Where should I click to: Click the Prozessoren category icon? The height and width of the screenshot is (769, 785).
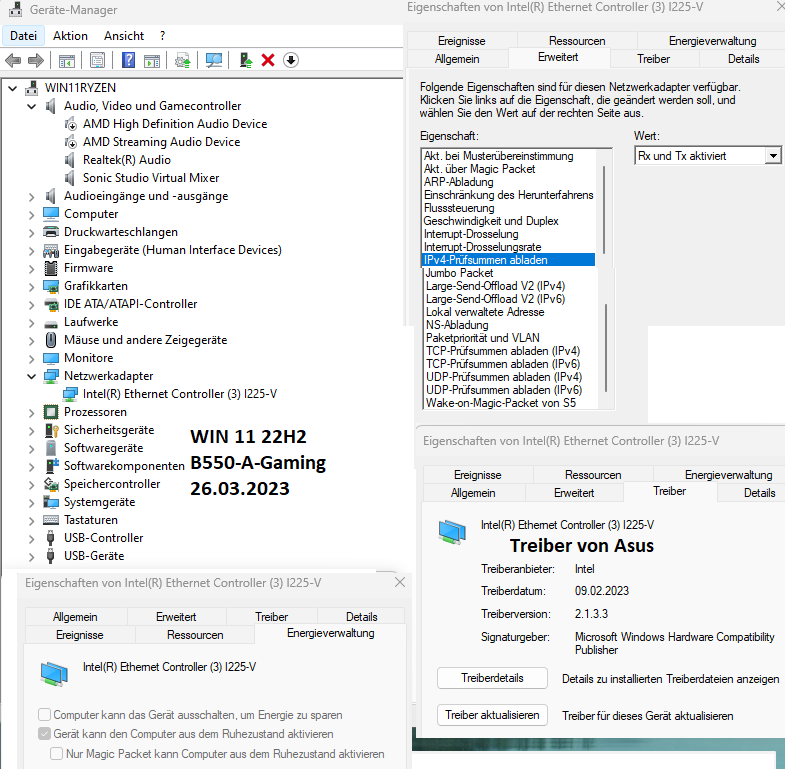pyautogui.click(x=51, y=412)
